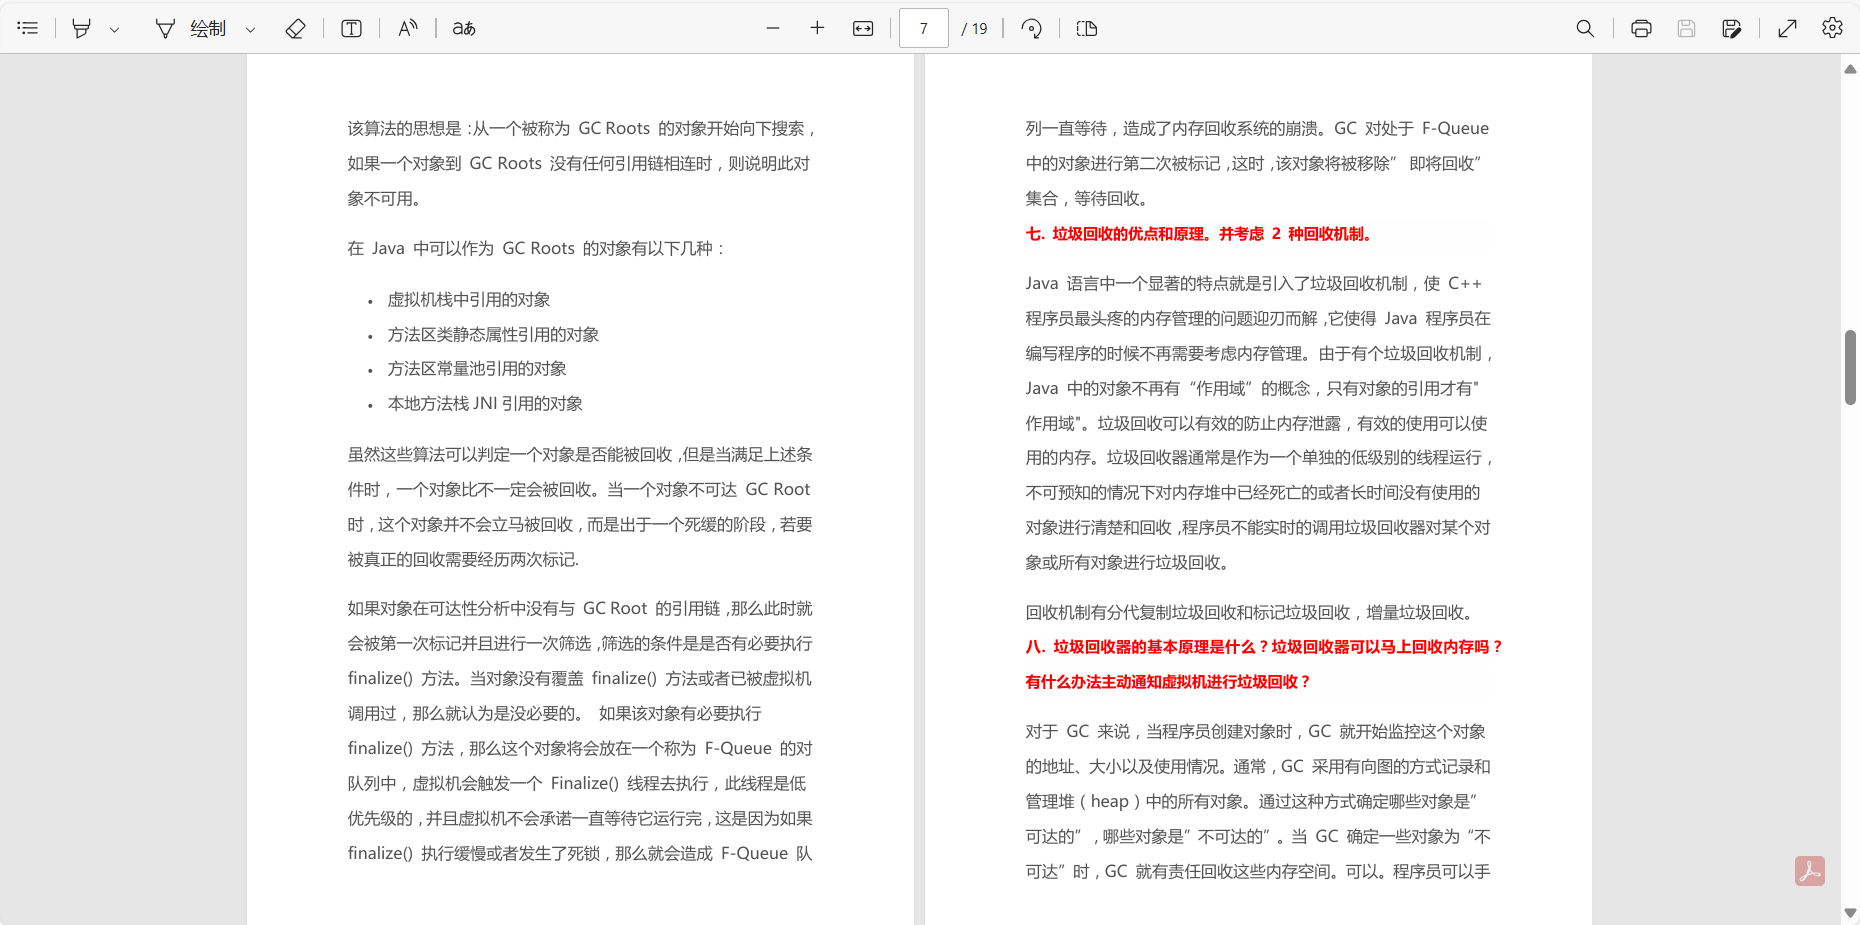
Task: Save the PDF with Save As
Action: click(x=1733, y=28)
